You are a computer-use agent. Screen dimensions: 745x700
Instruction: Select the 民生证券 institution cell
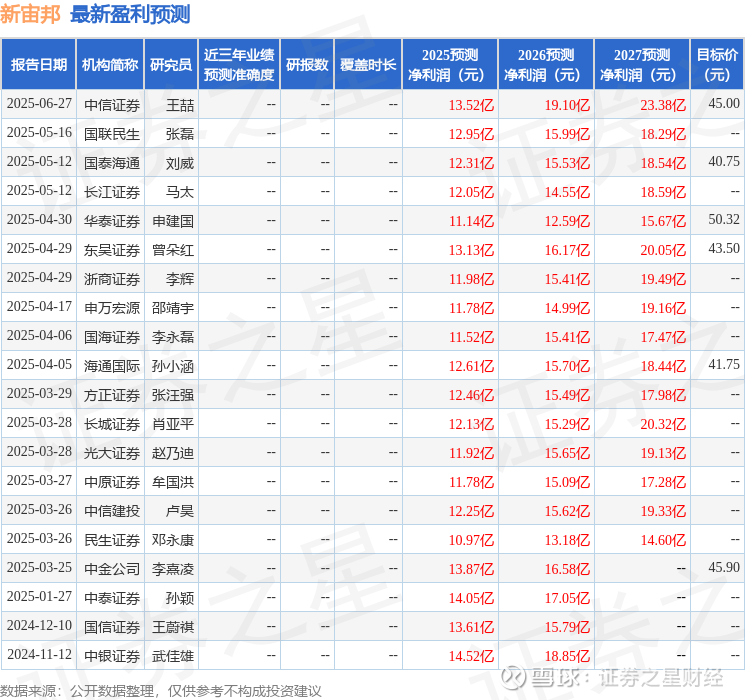(112, 540)
